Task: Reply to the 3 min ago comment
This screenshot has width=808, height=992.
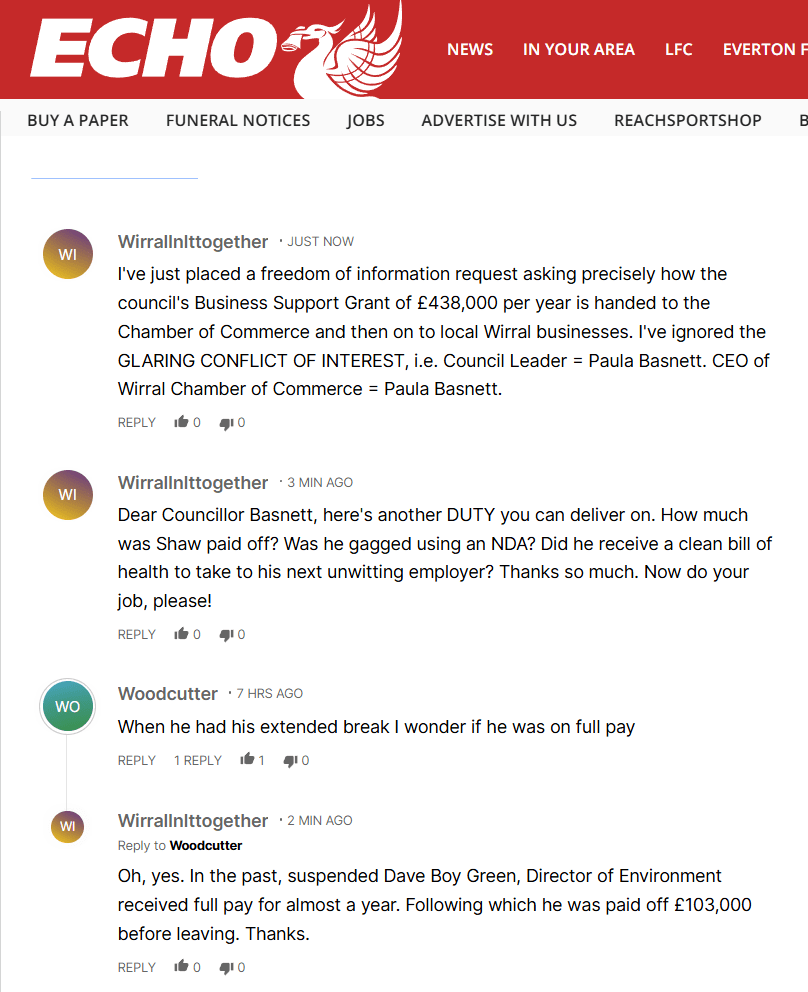Action: coord(137,635)
